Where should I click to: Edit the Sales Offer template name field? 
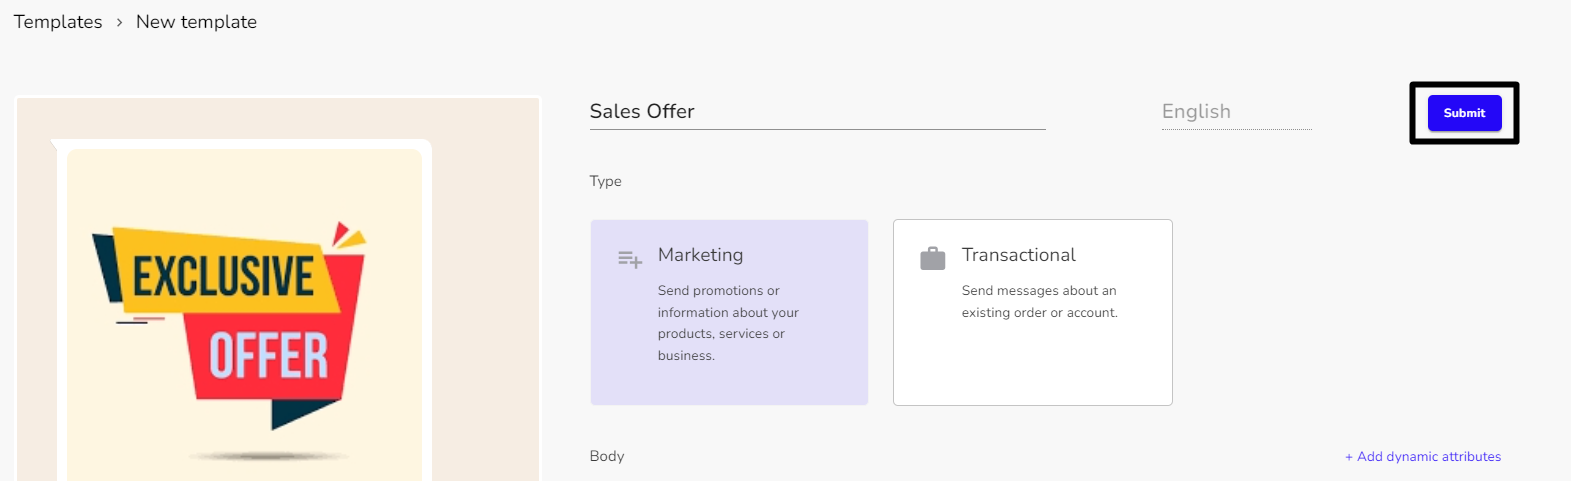pyautogui.click(x=817, y=112)
